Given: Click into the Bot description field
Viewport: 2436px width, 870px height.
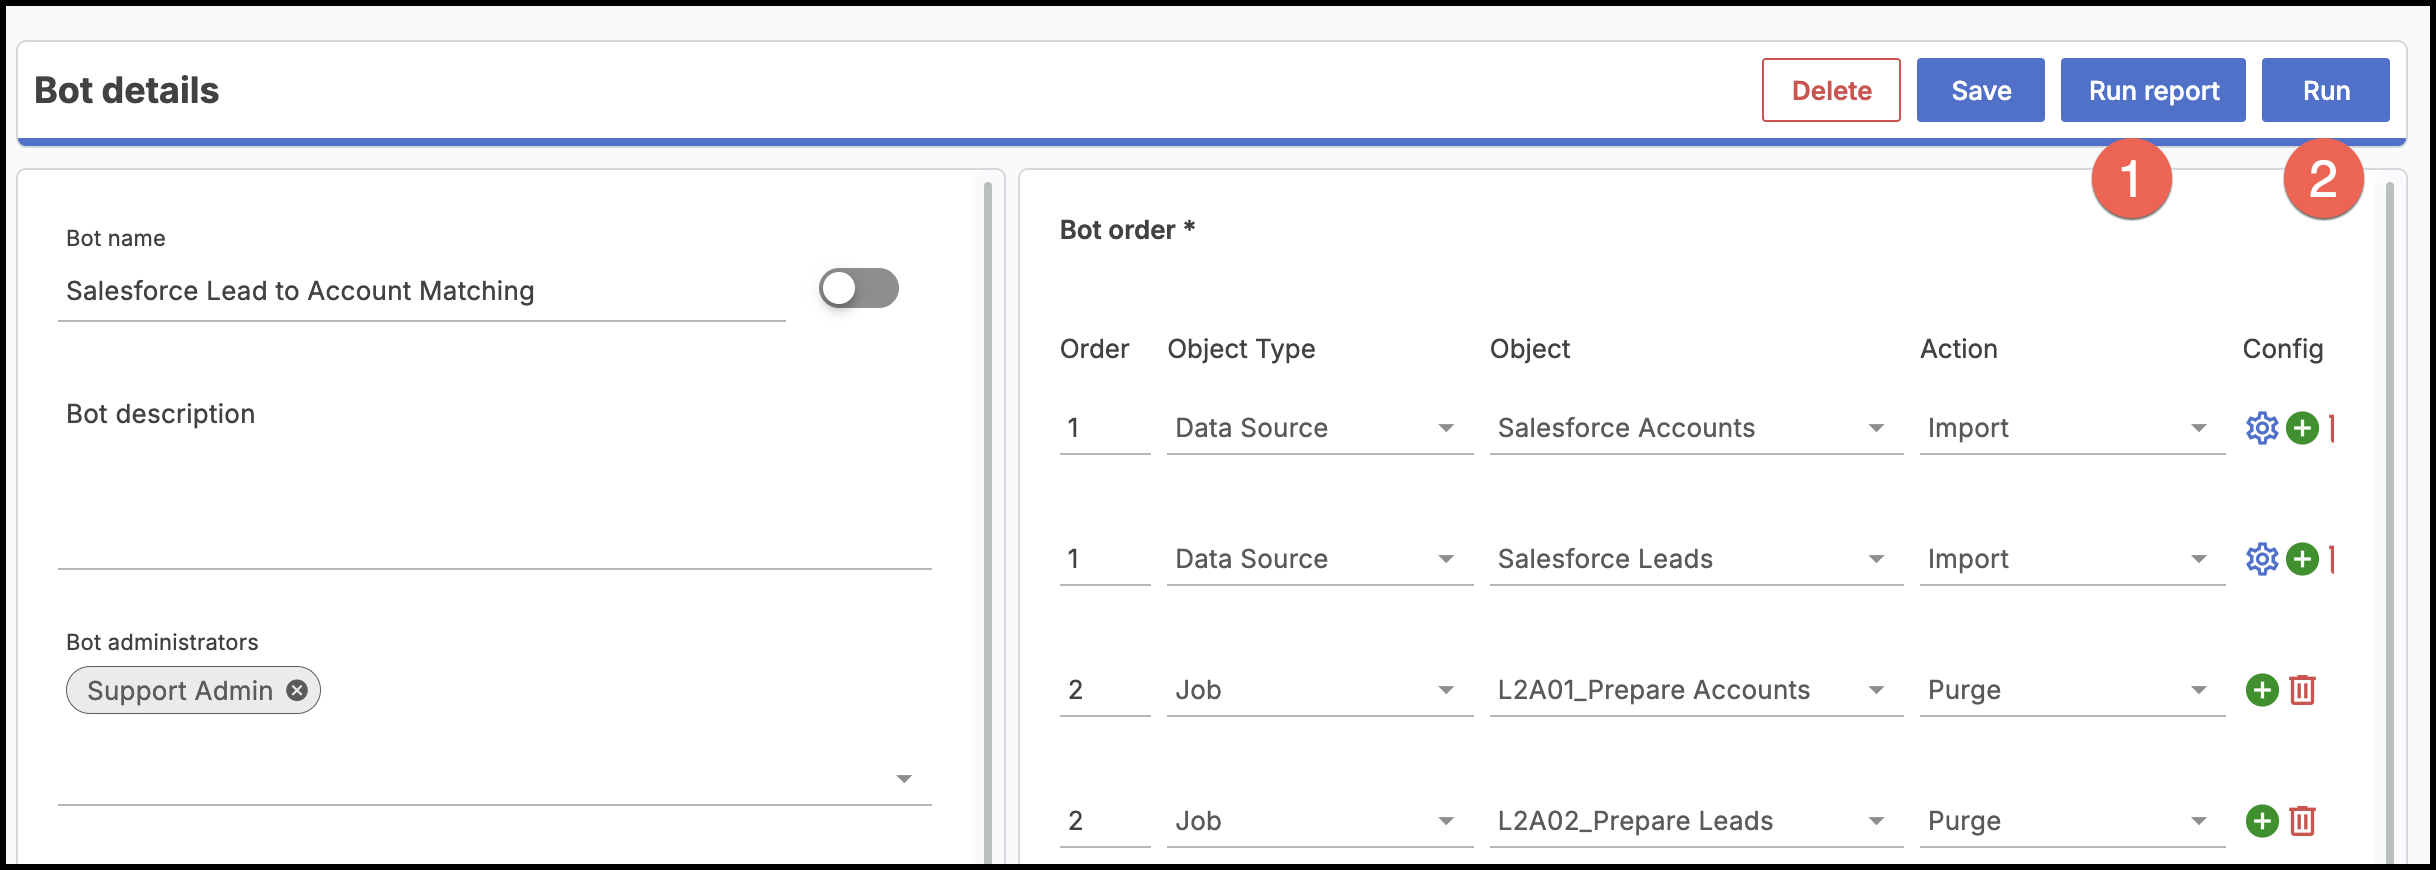Looking at the screenshot, I should click(494, 500).
